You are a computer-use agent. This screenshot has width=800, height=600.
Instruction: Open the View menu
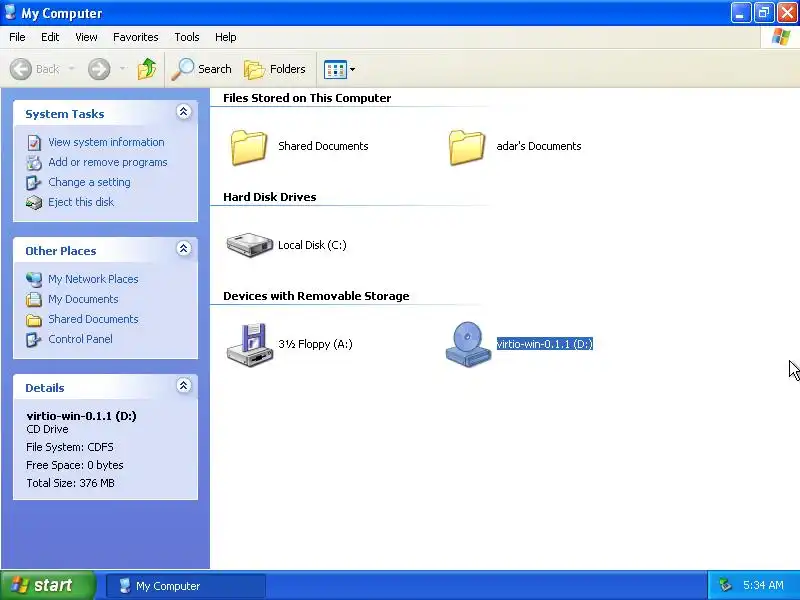[x=86, y=37]
